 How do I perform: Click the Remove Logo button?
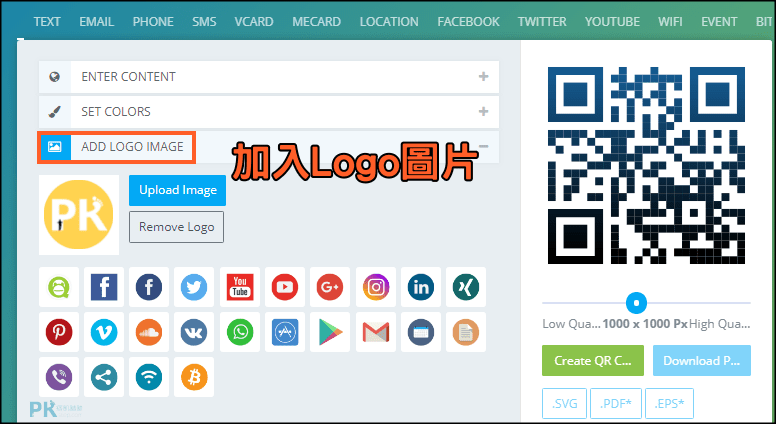pyautogui.click(x=176, y=227)
